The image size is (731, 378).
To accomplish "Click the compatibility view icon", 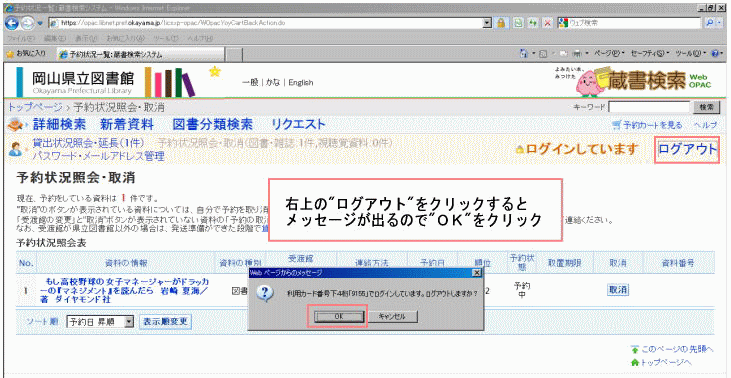I will click(x=517, y=22).
